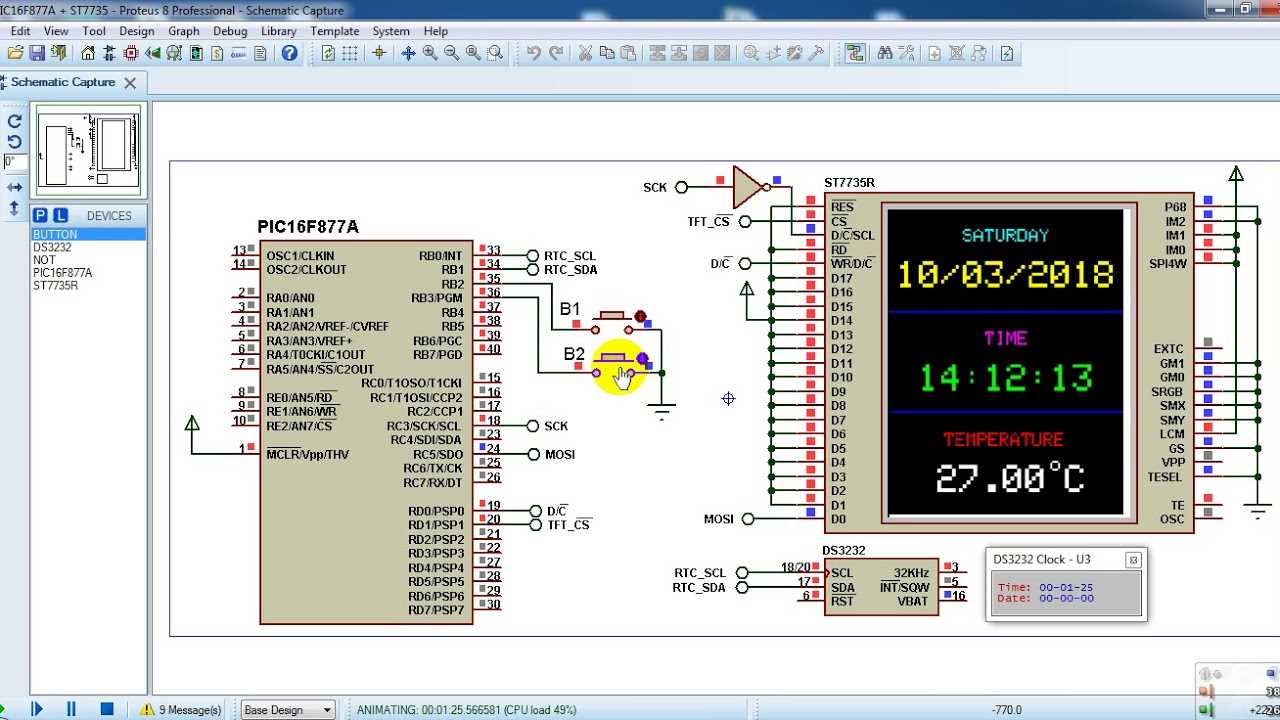The width and height of the screenshot is (1280, 720).
Task: Click the PIC16F877A microcontroller body
Action: (x=366, y=432)
